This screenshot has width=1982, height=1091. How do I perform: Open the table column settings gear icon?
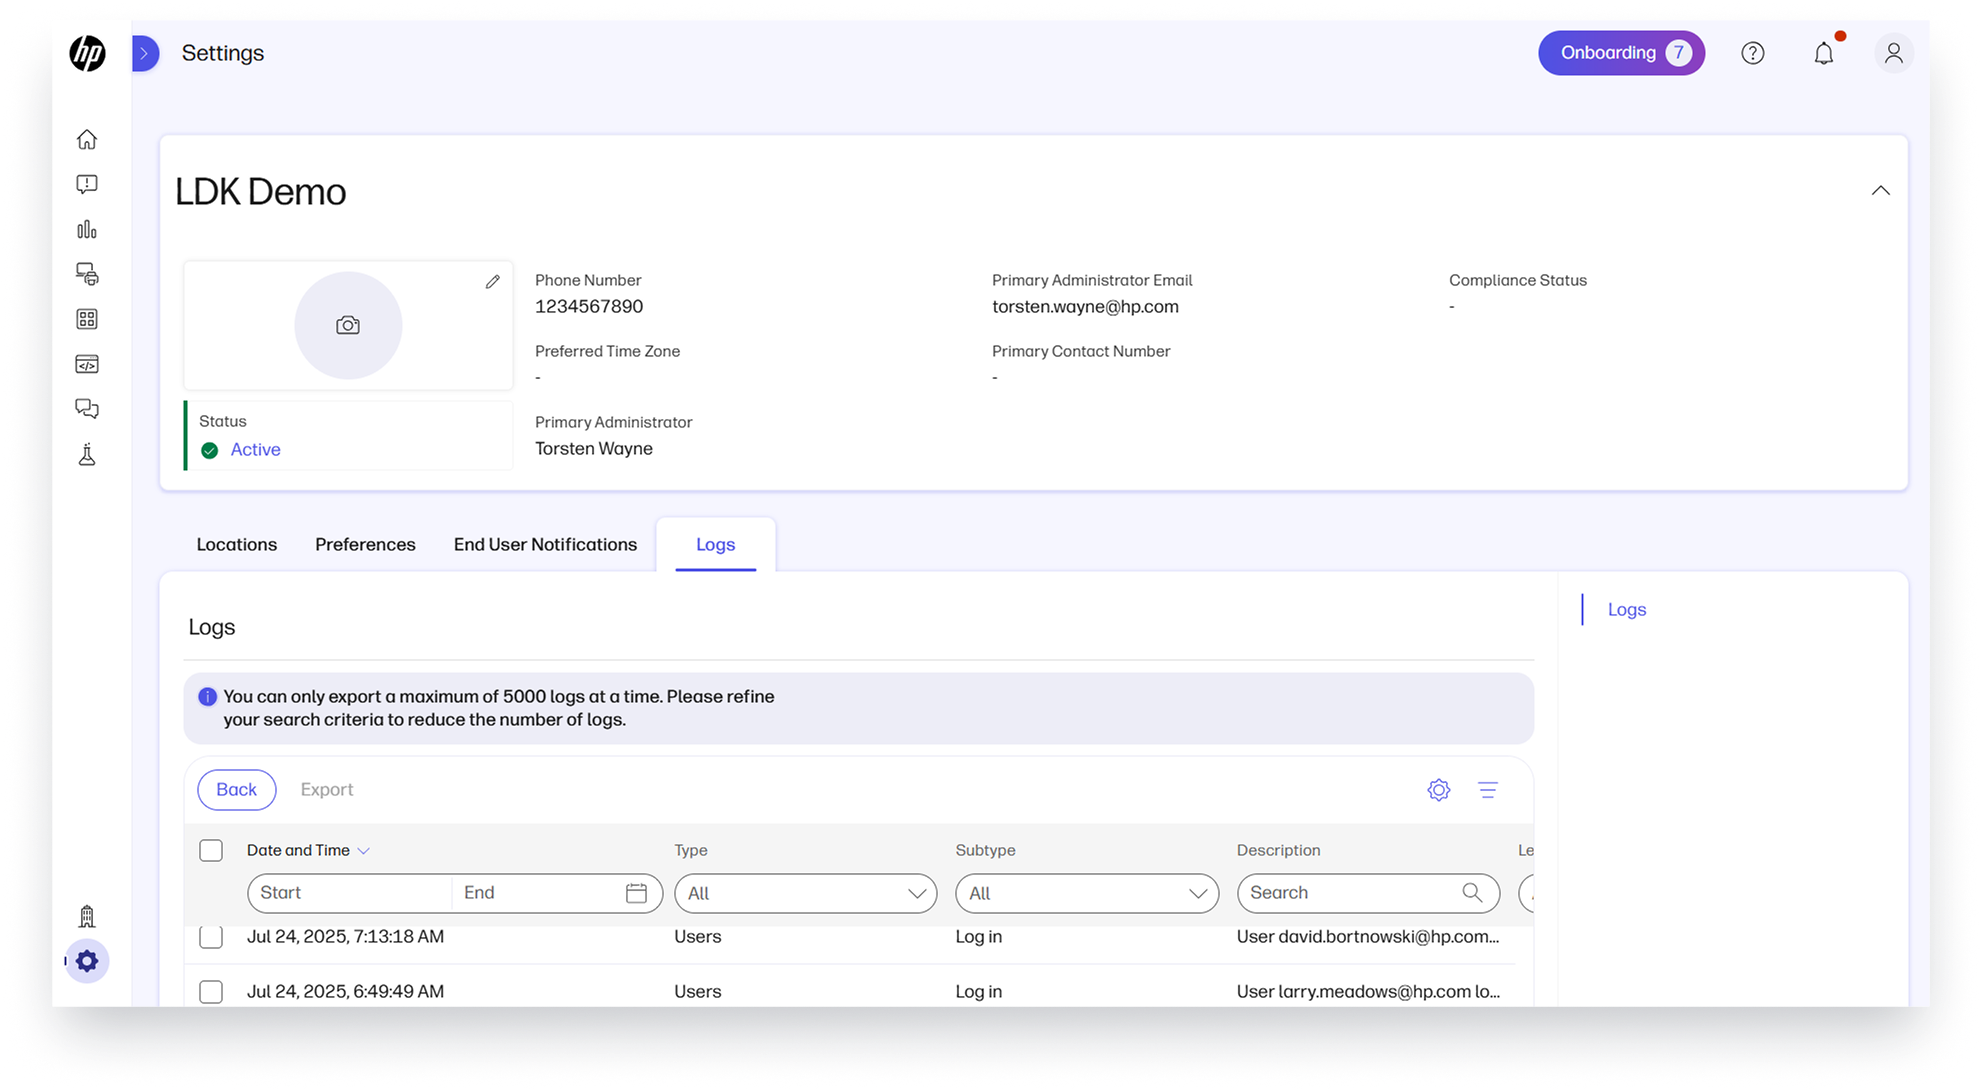[1438, 790]
